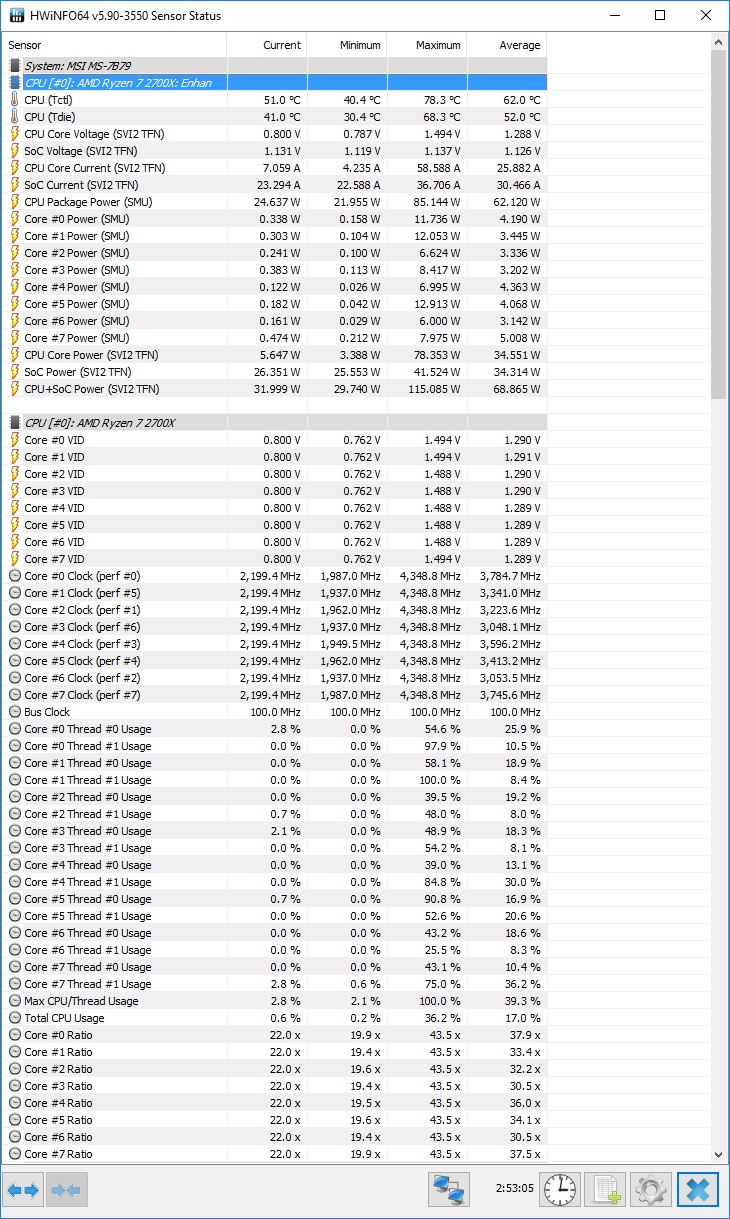Screen dimensions: 730x1219
Task: Click the vertical scrollbar thumb
Action: pyautogui.click(x=718, y=225)
